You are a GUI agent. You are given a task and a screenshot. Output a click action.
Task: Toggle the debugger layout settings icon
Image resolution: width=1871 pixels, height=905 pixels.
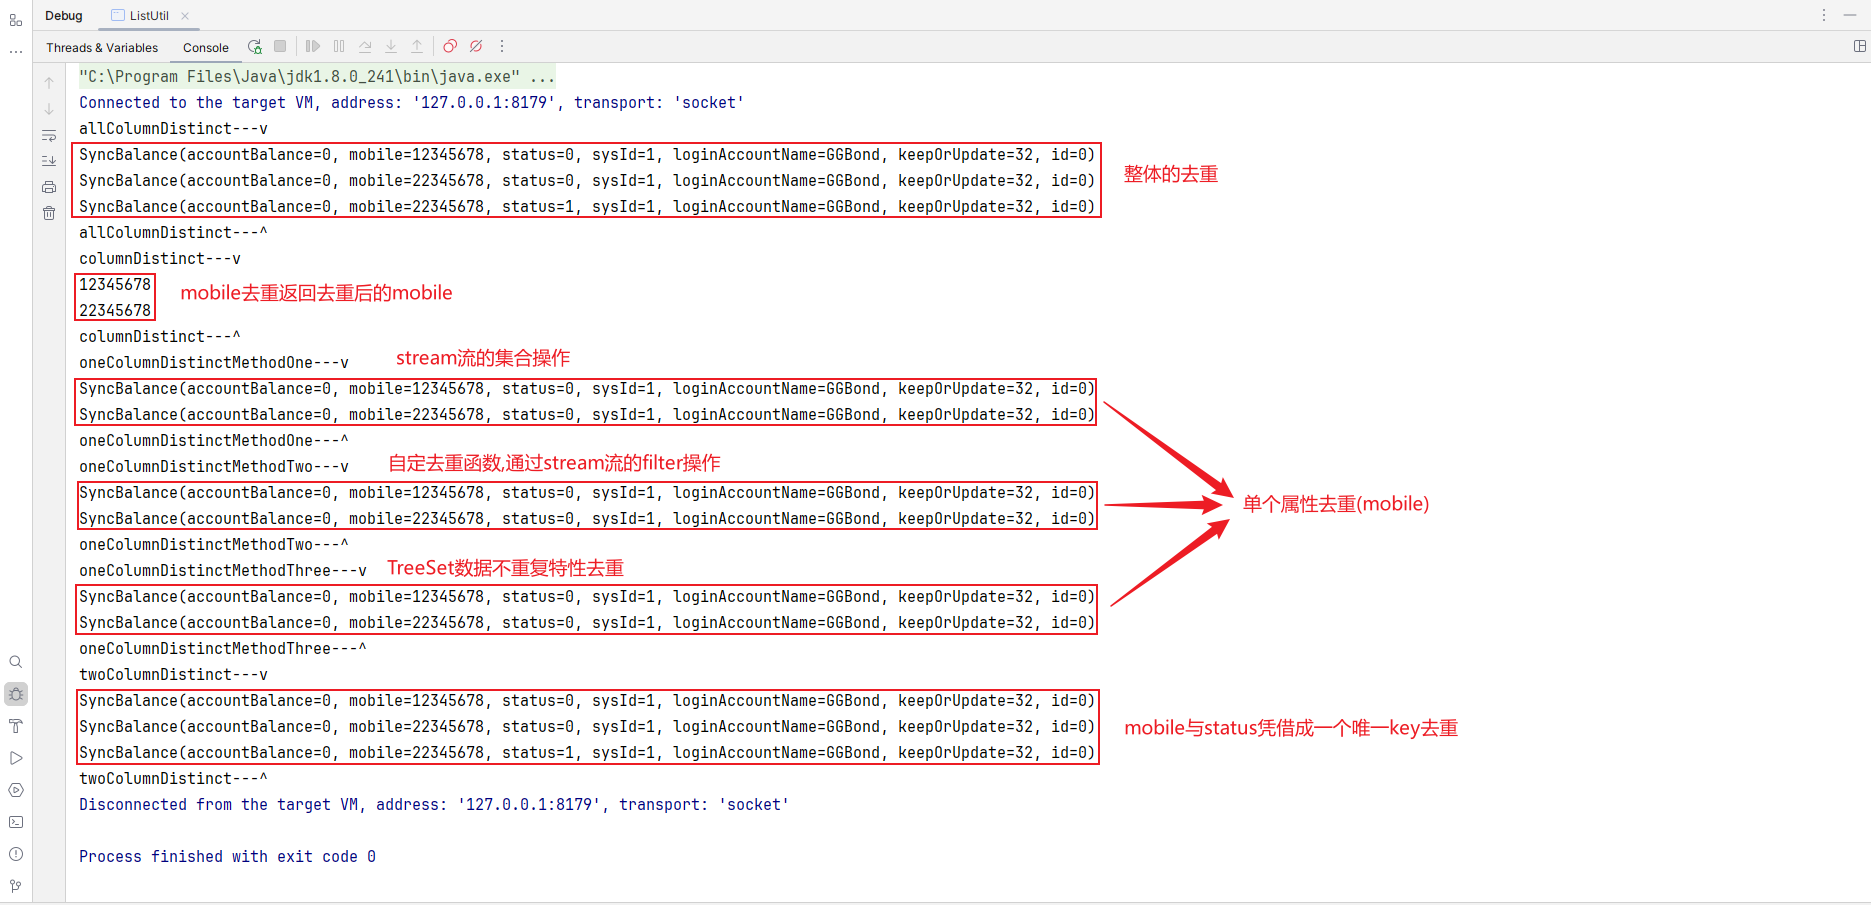tap(1860, 46)
